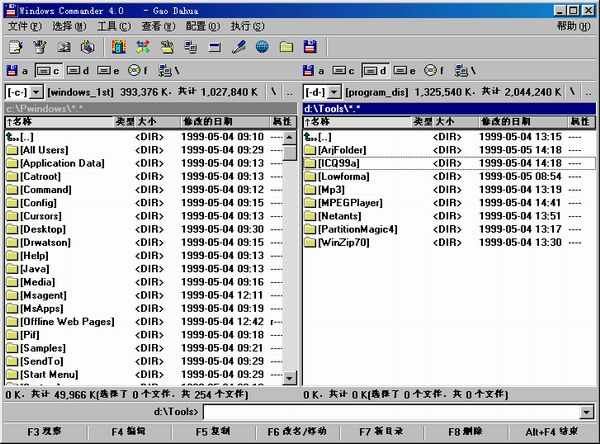This screenshot has height=444, width=600.
Task: Click the networked computers toolbar icon
Action: (191, 47)
